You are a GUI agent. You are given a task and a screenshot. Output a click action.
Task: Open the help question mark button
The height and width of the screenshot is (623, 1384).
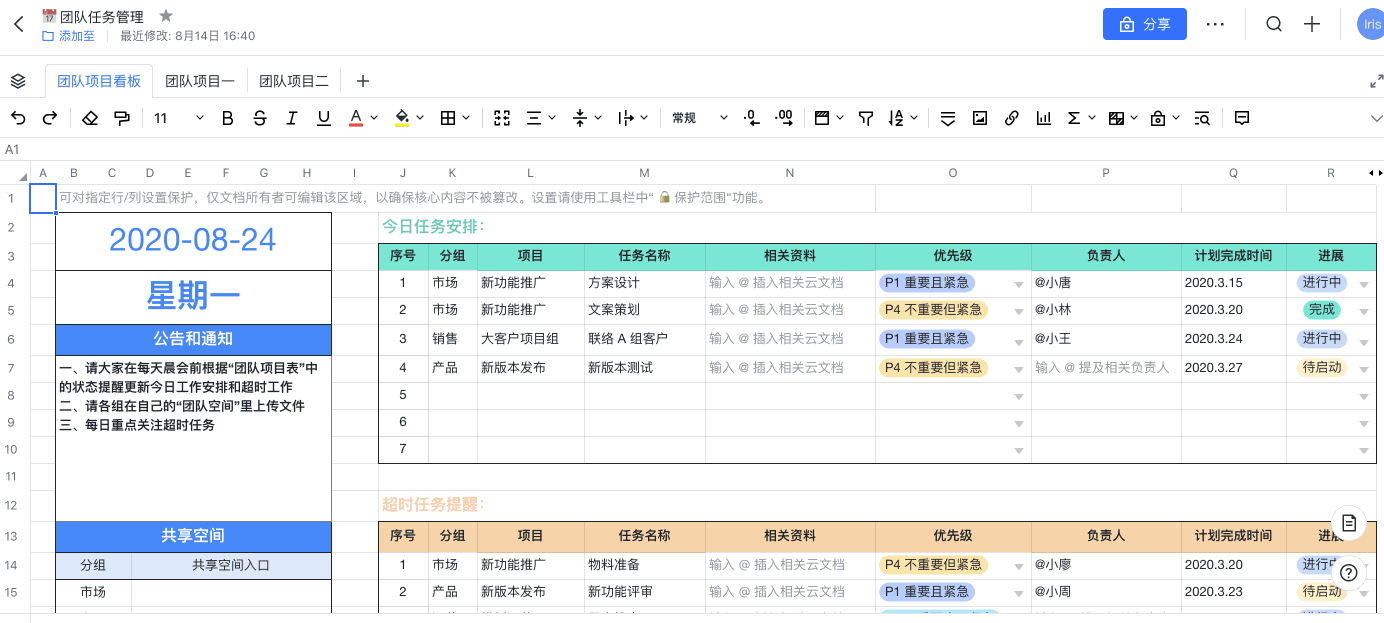pyautogui.click(x=1349, y=573)
